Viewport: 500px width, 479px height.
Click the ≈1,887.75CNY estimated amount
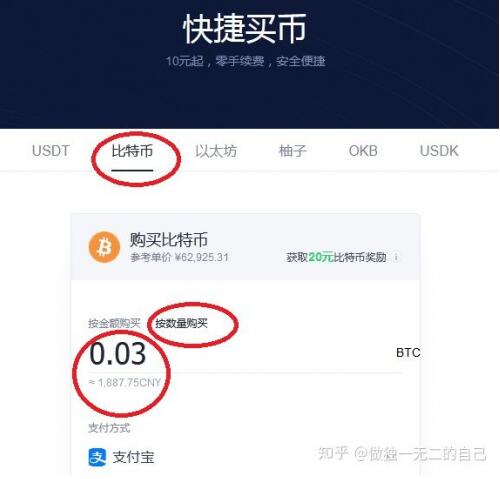coord(125,382)
